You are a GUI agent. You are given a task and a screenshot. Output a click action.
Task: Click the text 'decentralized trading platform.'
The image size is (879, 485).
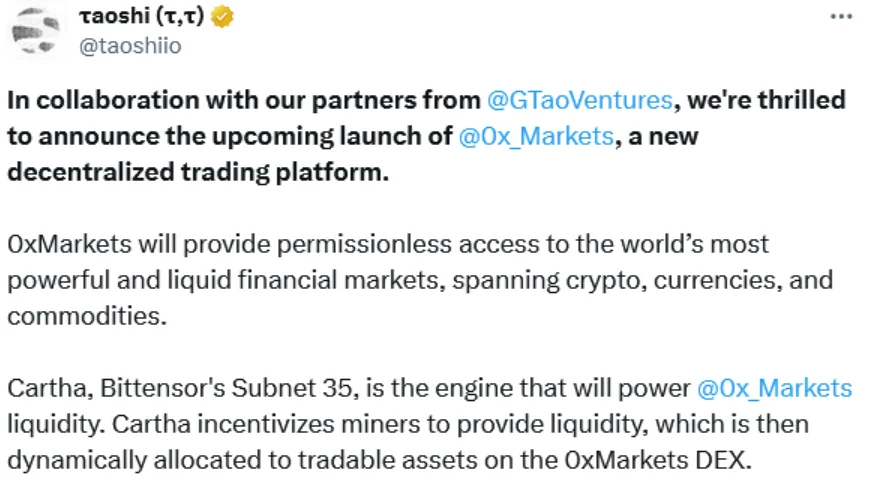[198, 172]
